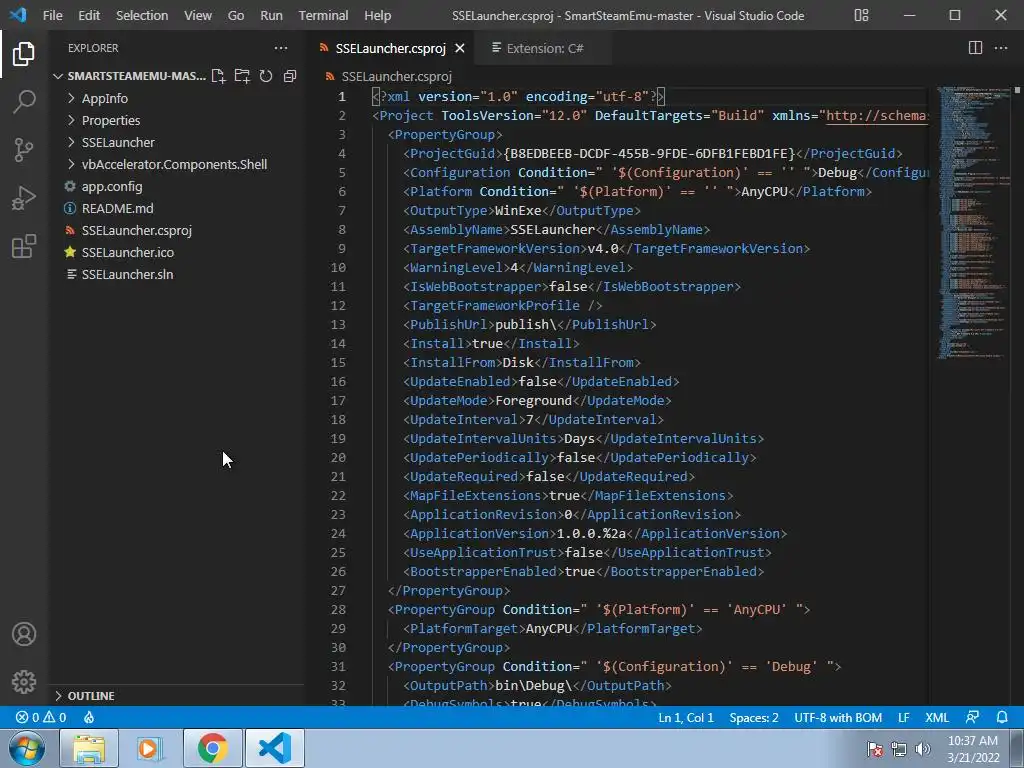The height and width of the screenshot is (768, 1024).
Task: Change end of line sequence LF
Action: click(904, 717)
